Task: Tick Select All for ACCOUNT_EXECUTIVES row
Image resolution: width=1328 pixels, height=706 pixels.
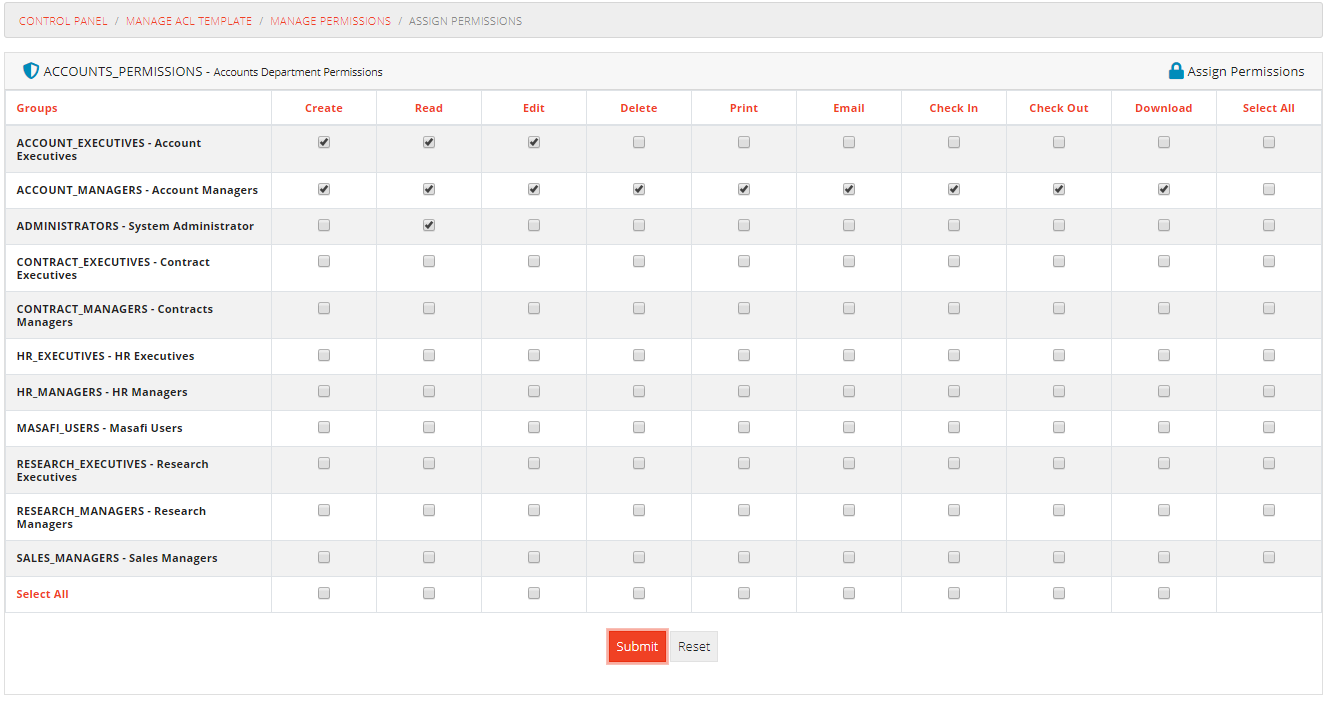Action: (x=1269, y=143)
